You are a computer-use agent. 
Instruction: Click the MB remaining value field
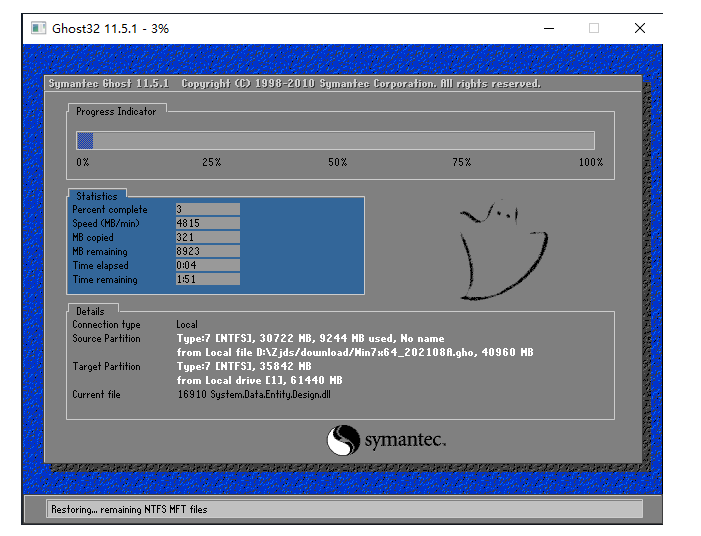207,252
